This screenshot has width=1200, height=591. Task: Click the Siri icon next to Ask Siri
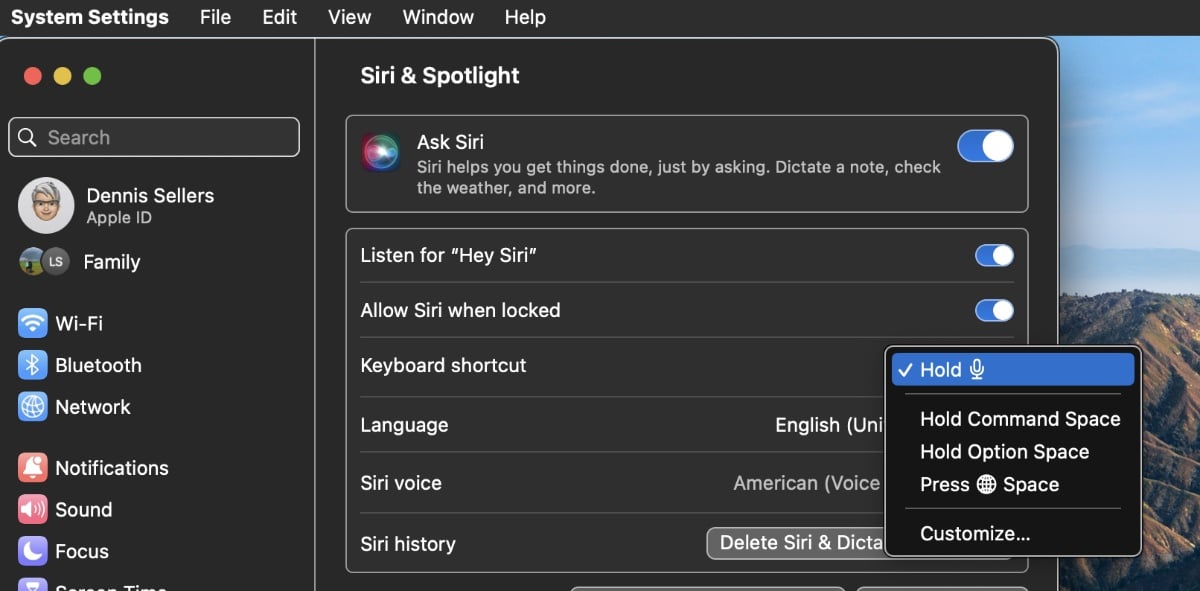coord(381,153)
